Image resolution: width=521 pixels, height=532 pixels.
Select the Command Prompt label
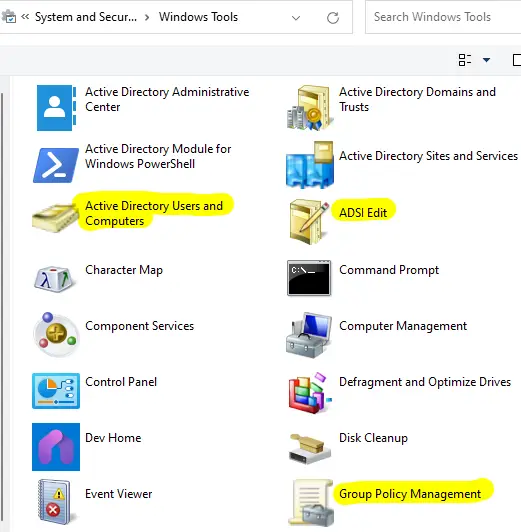click(x=389, y=270)
